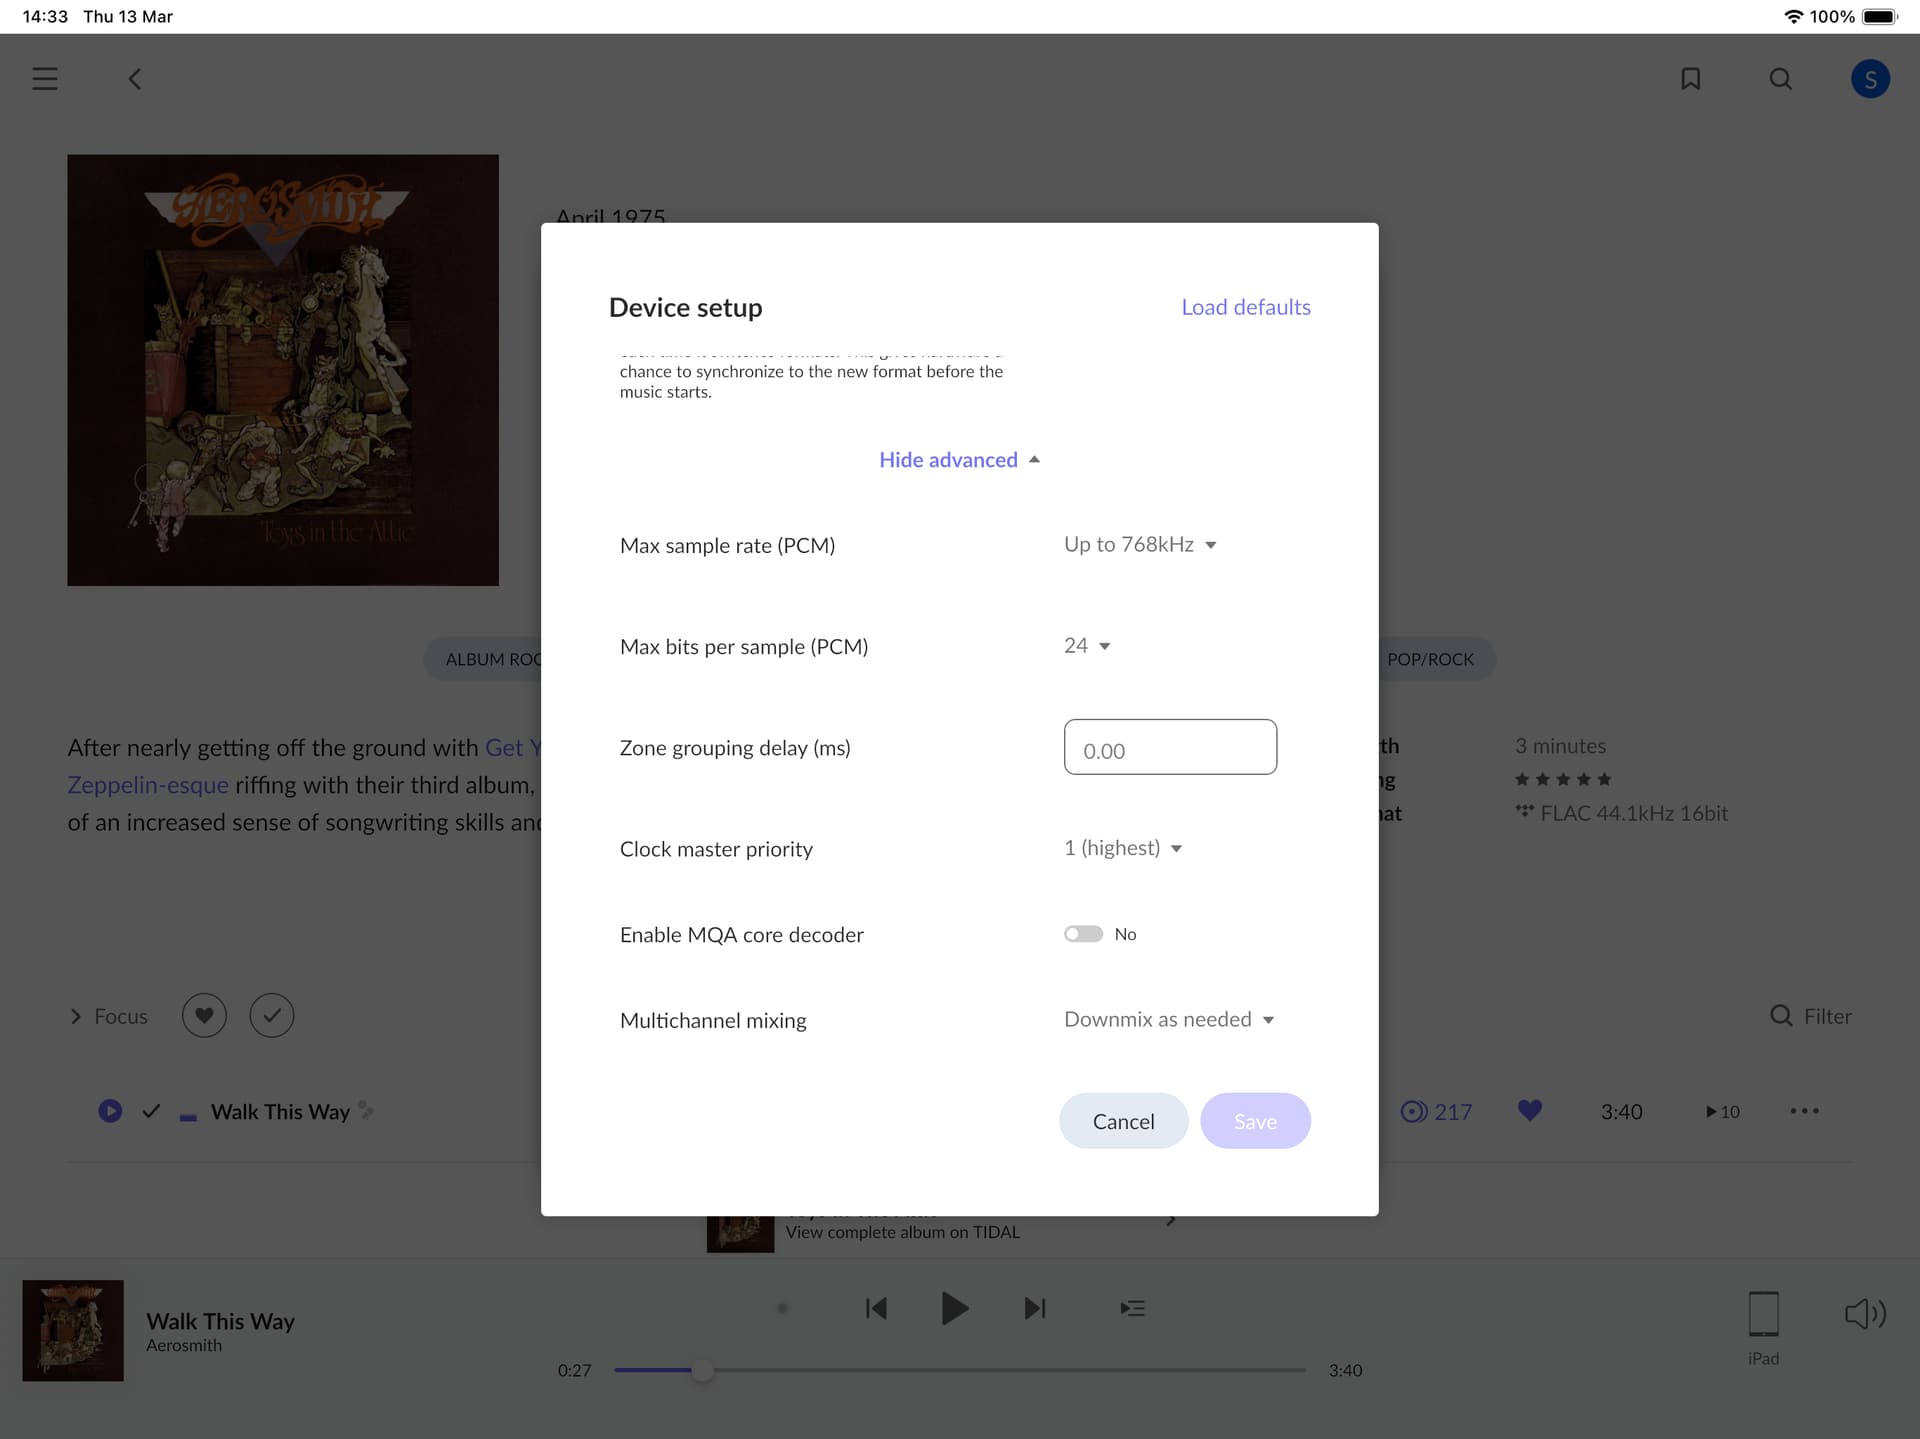Skip to the next track
This screenshot has width=1920, height=1439.
1035,1308
